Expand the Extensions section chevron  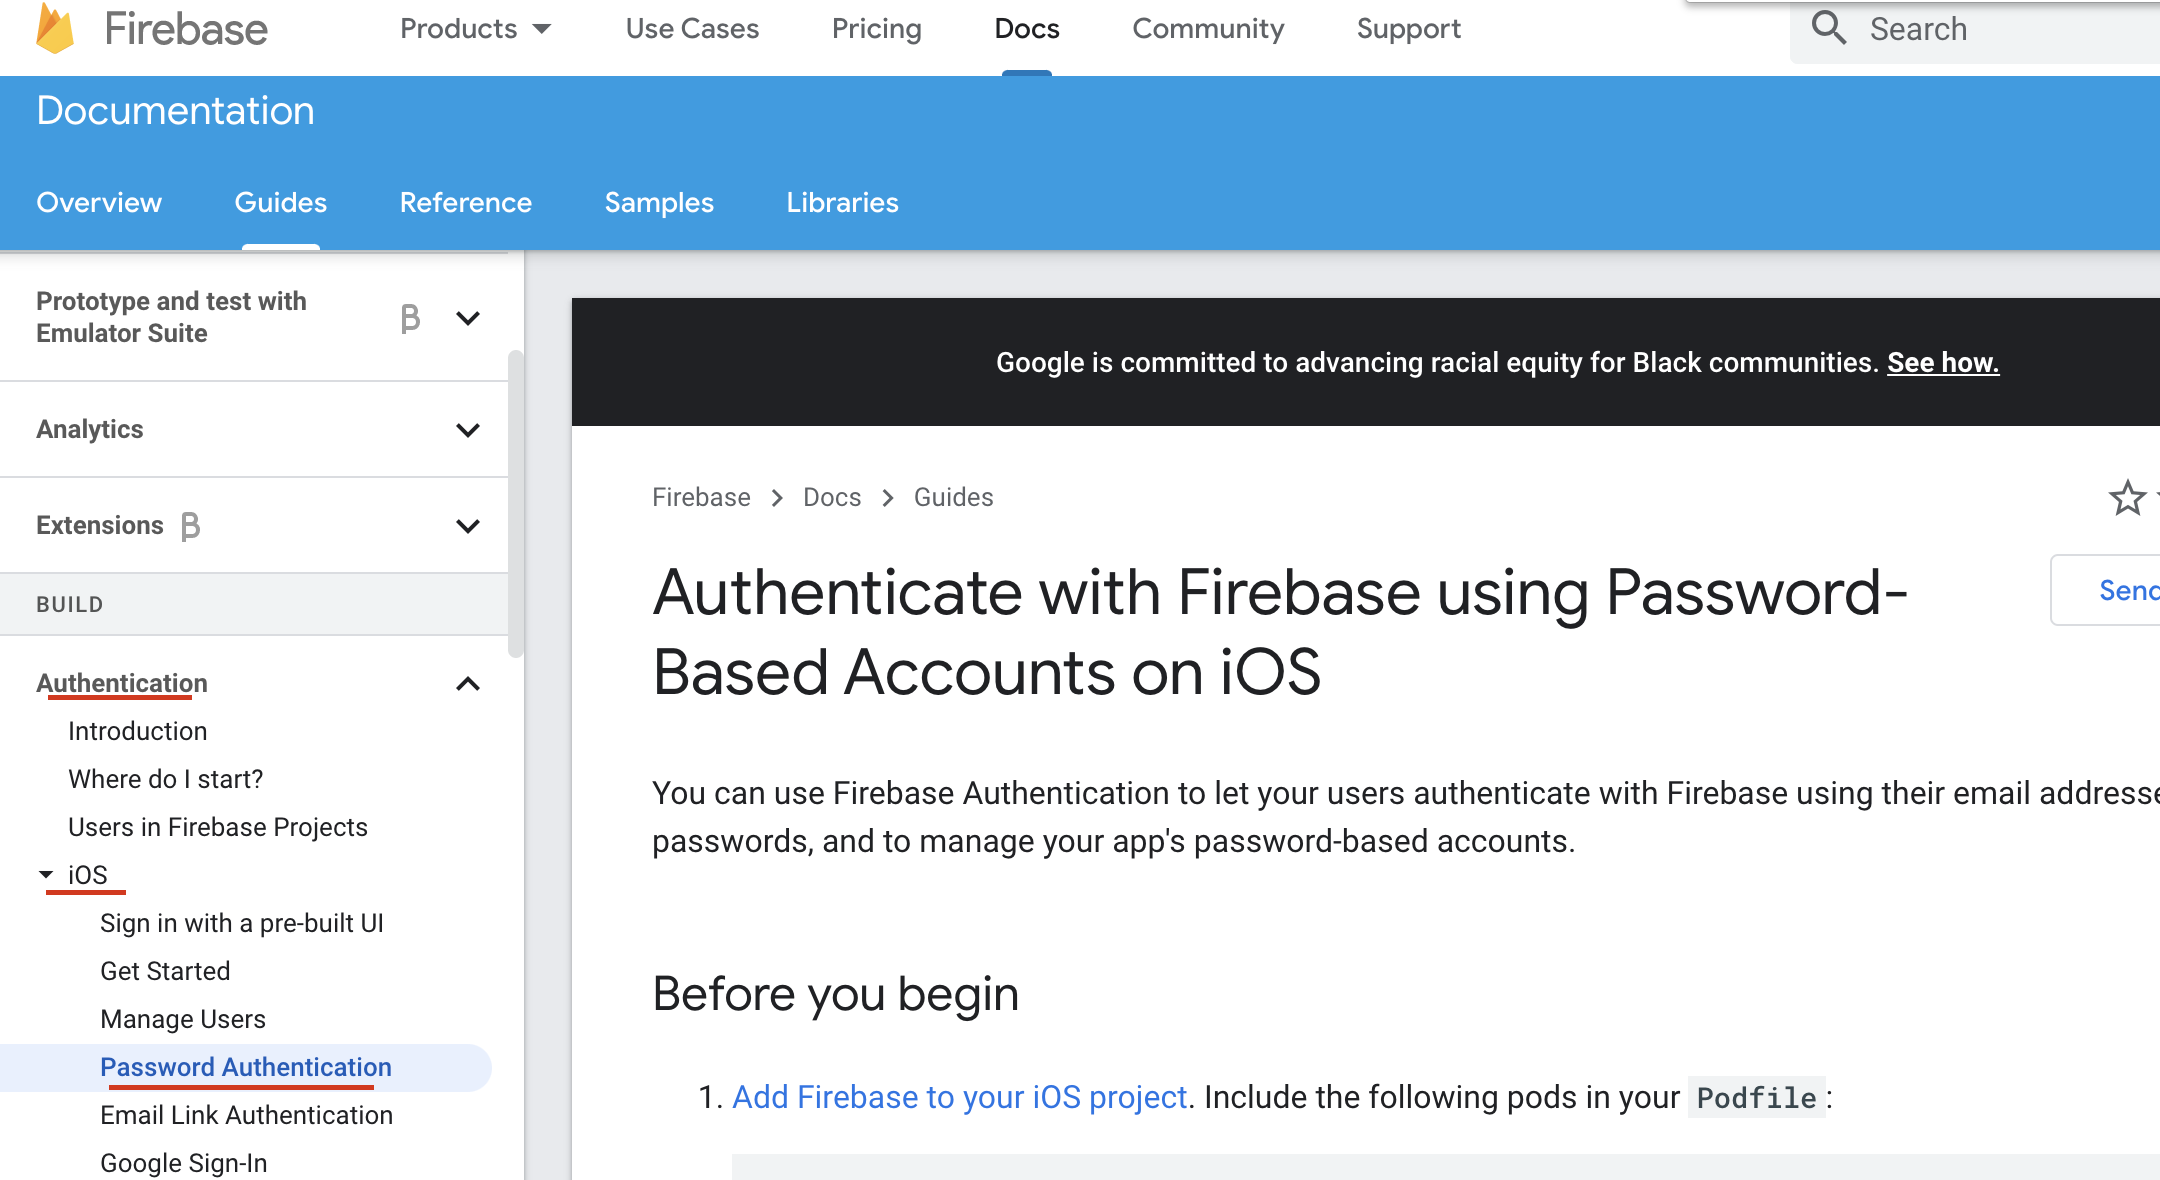467,526
